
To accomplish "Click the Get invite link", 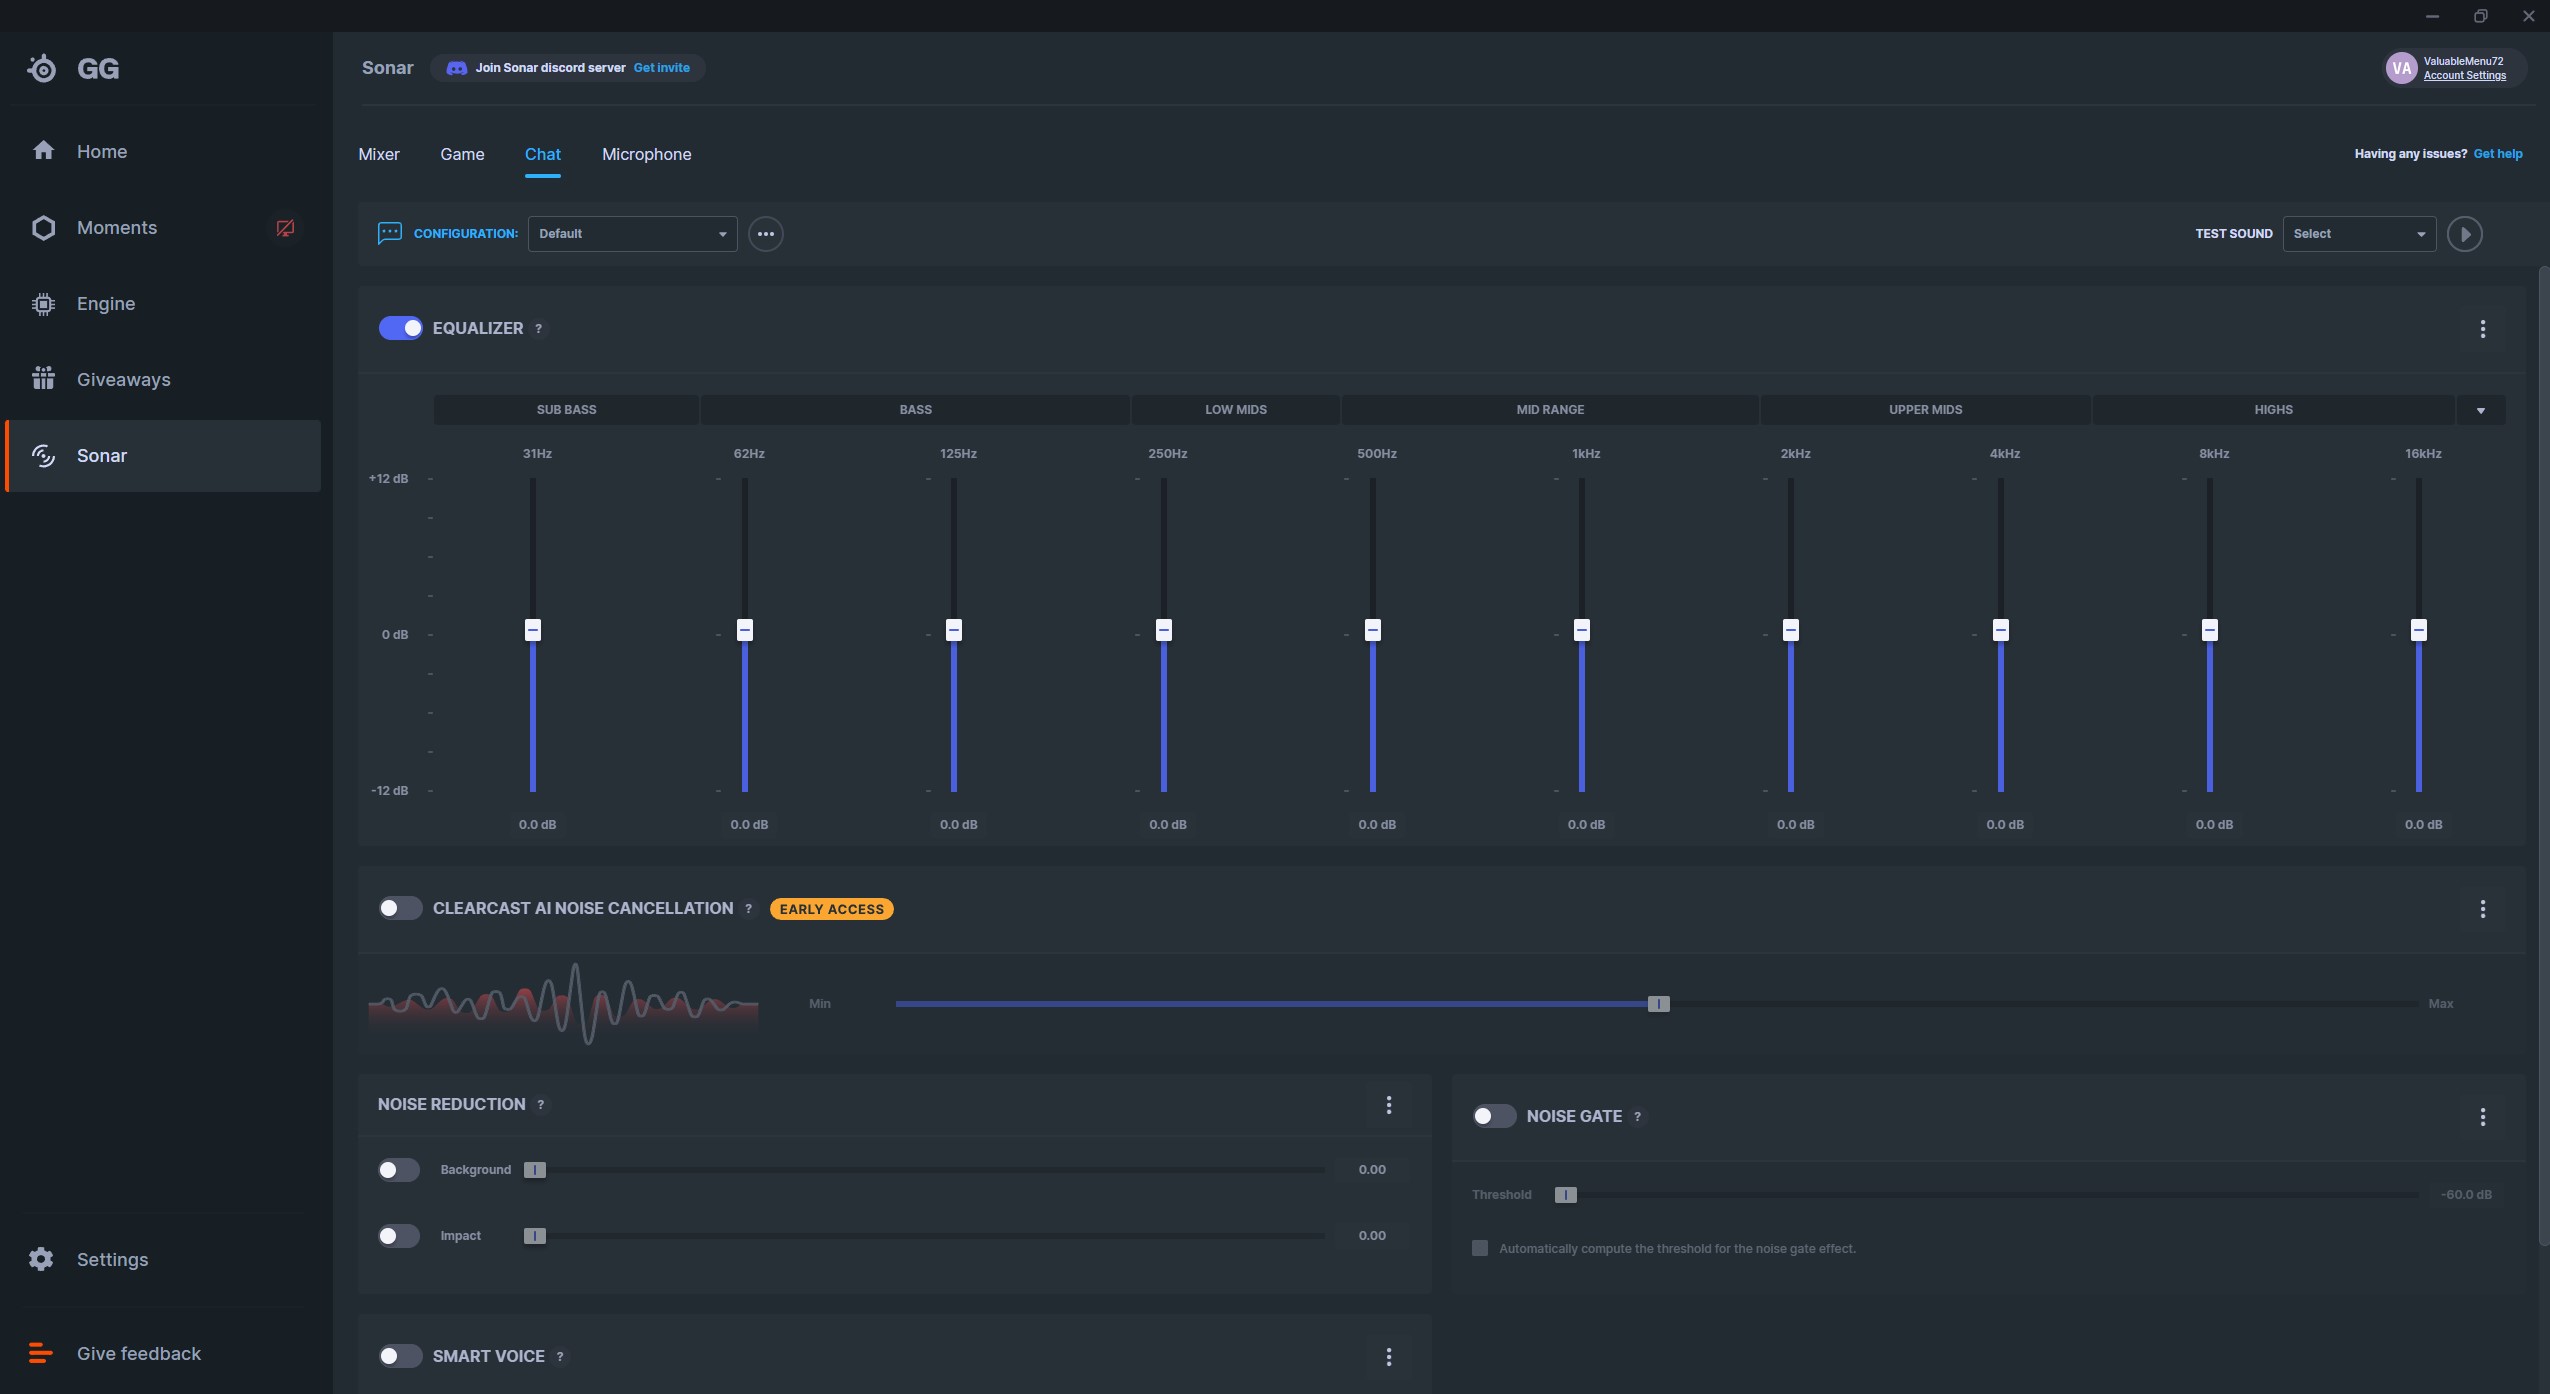I will click(x=661, y=68).
